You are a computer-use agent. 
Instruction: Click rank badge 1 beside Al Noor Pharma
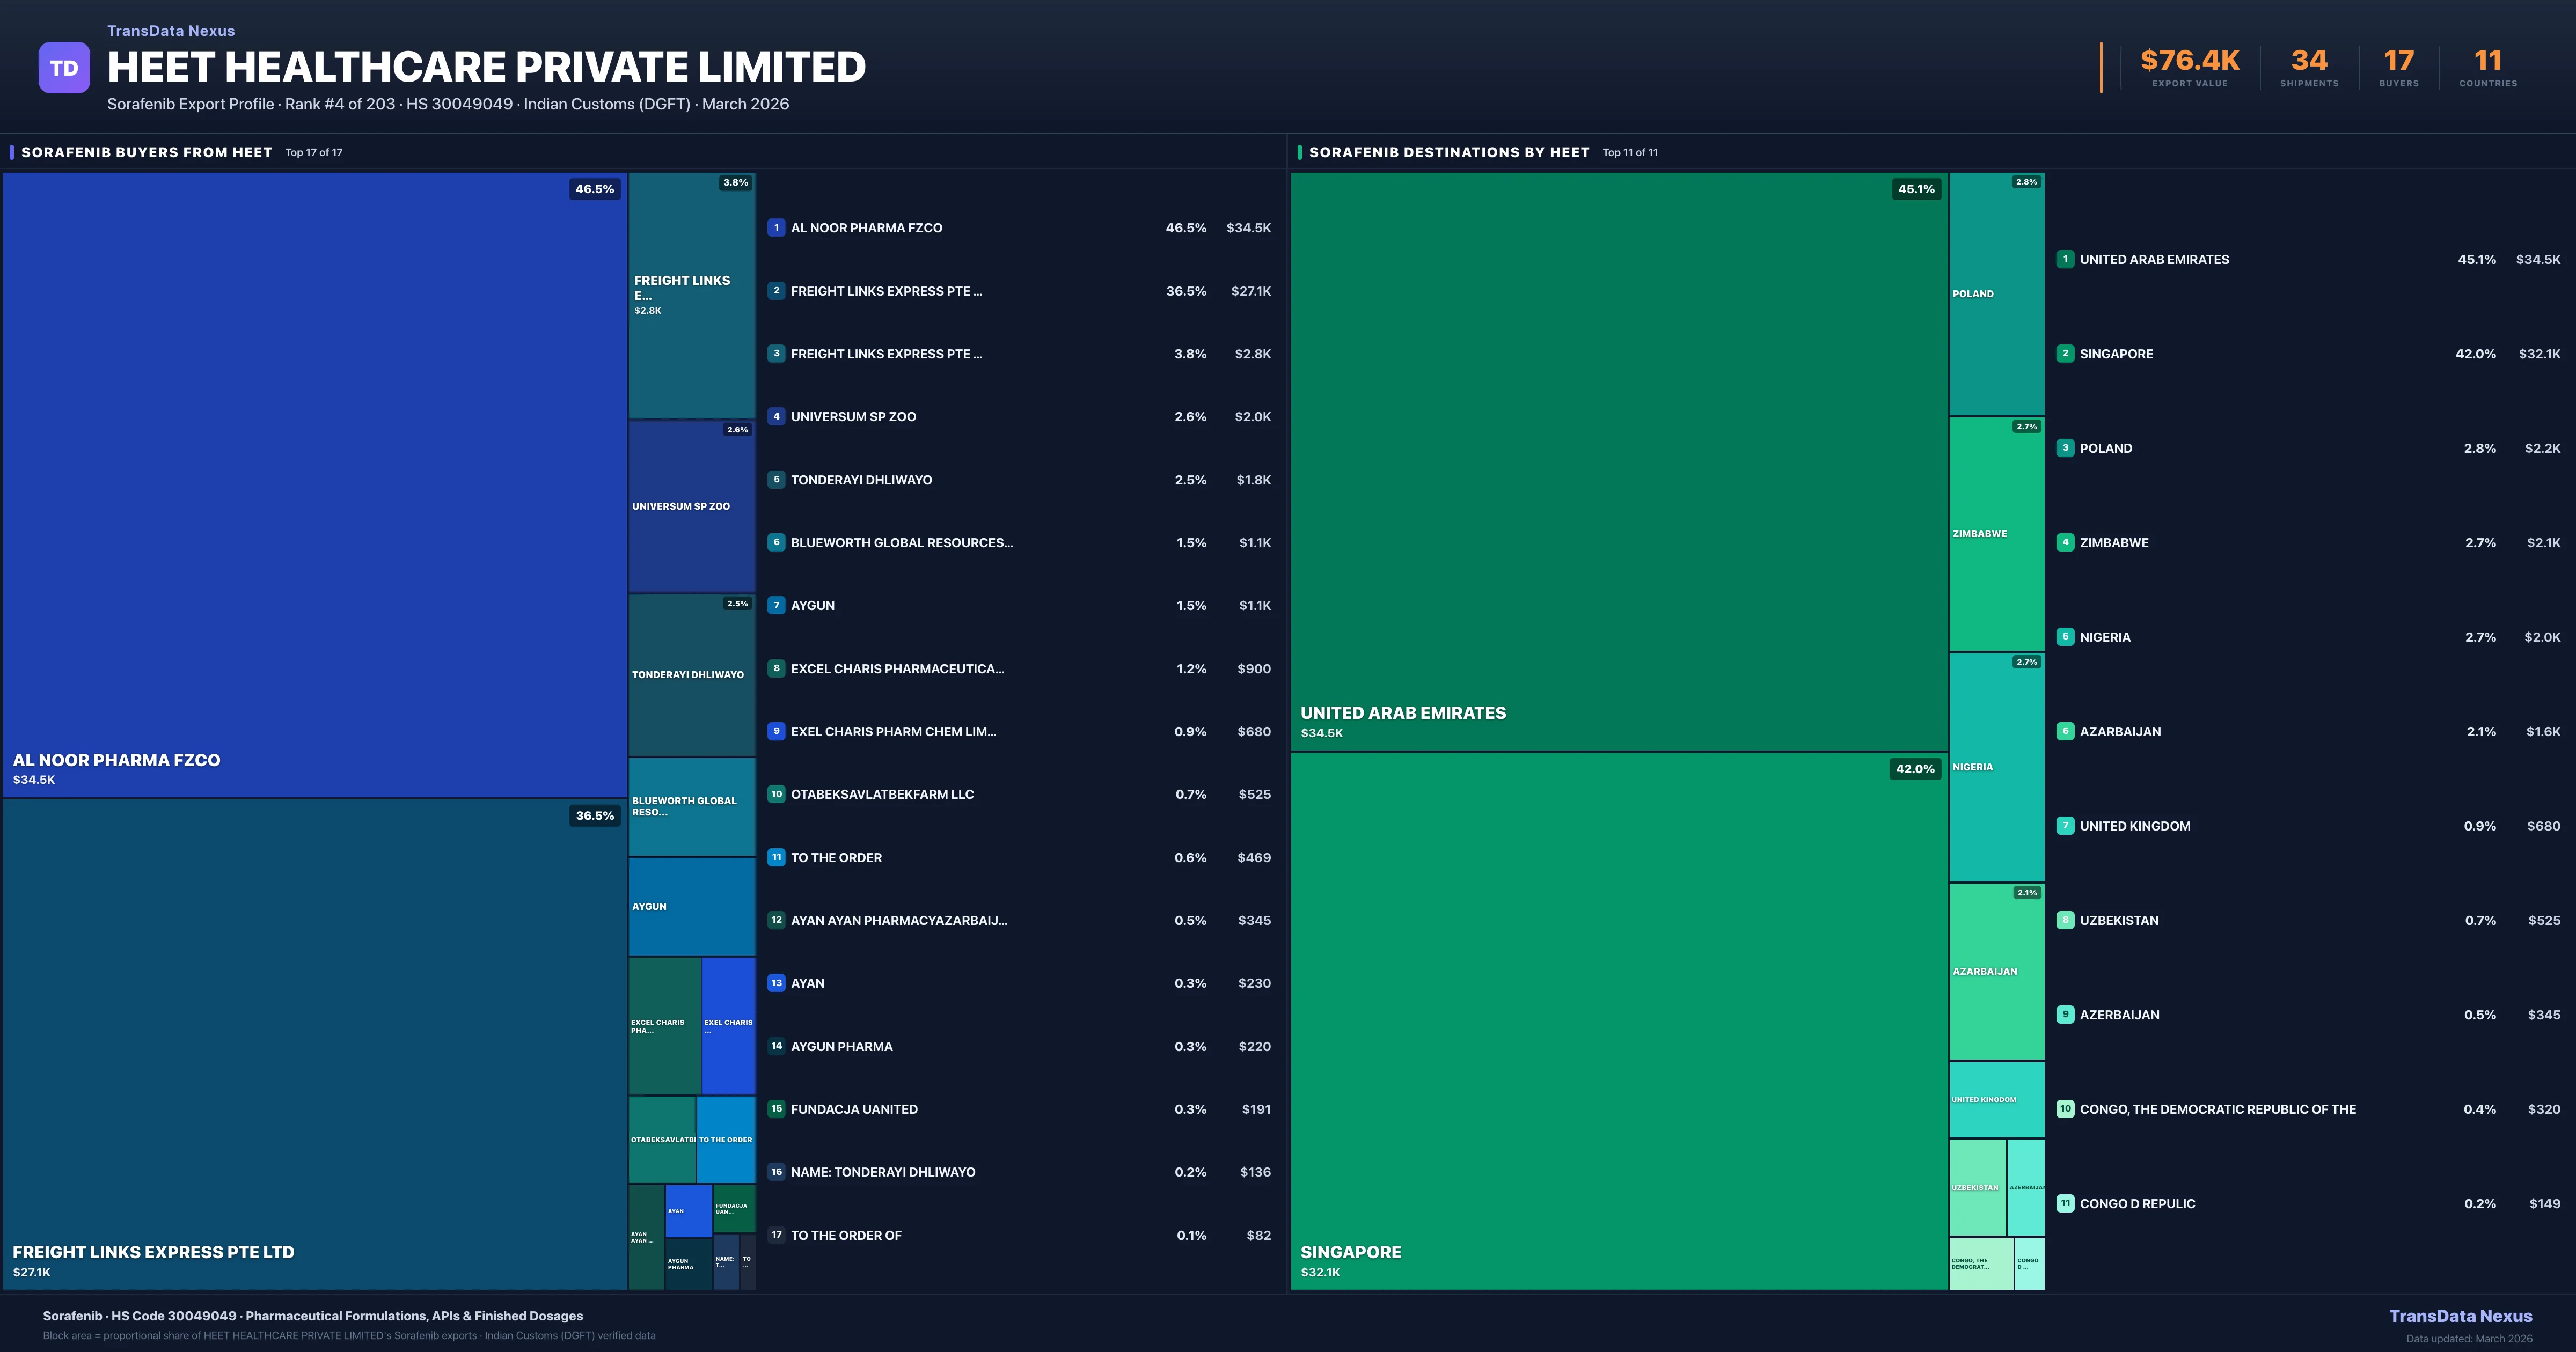tap(776, 228)
